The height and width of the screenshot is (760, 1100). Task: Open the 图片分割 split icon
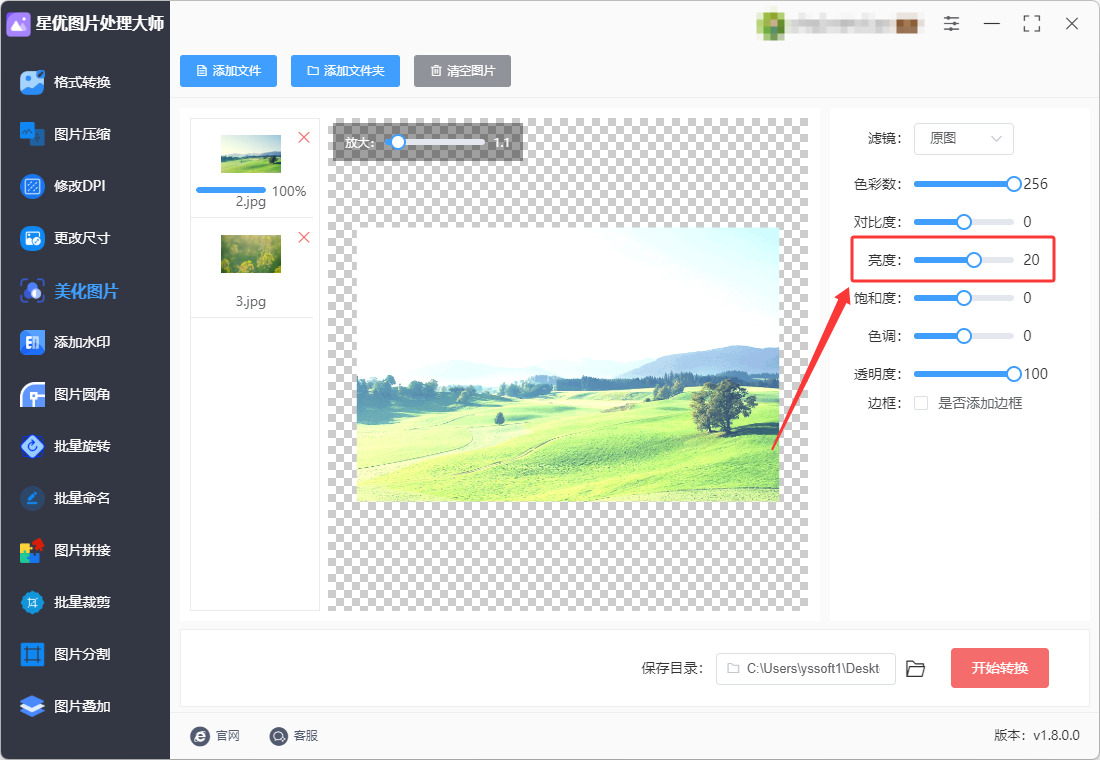click(x=32, y=654)
